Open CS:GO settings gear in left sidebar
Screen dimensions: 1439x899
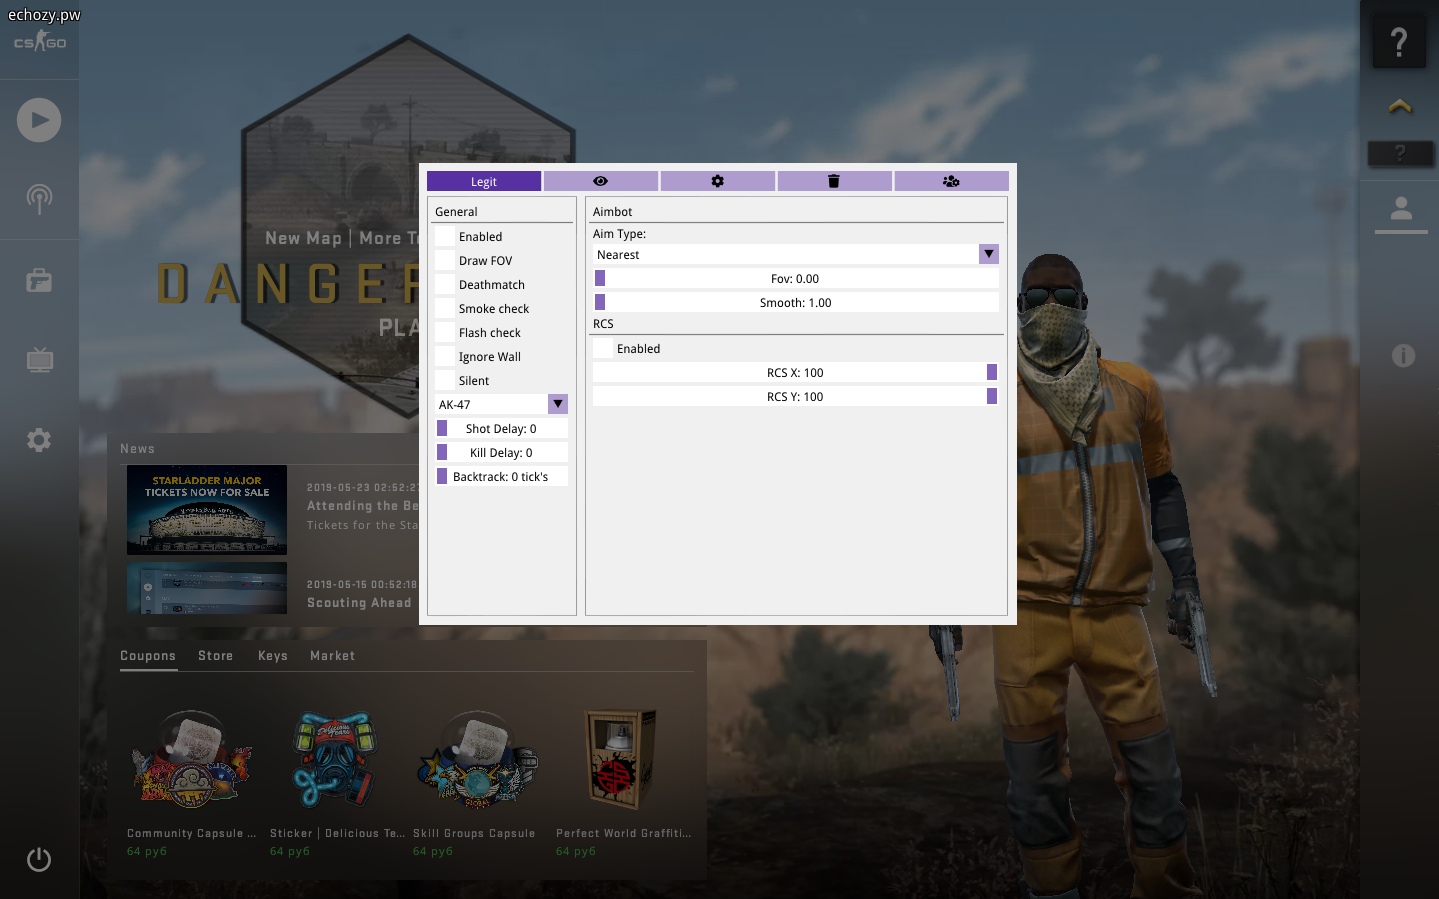(39, 440)
